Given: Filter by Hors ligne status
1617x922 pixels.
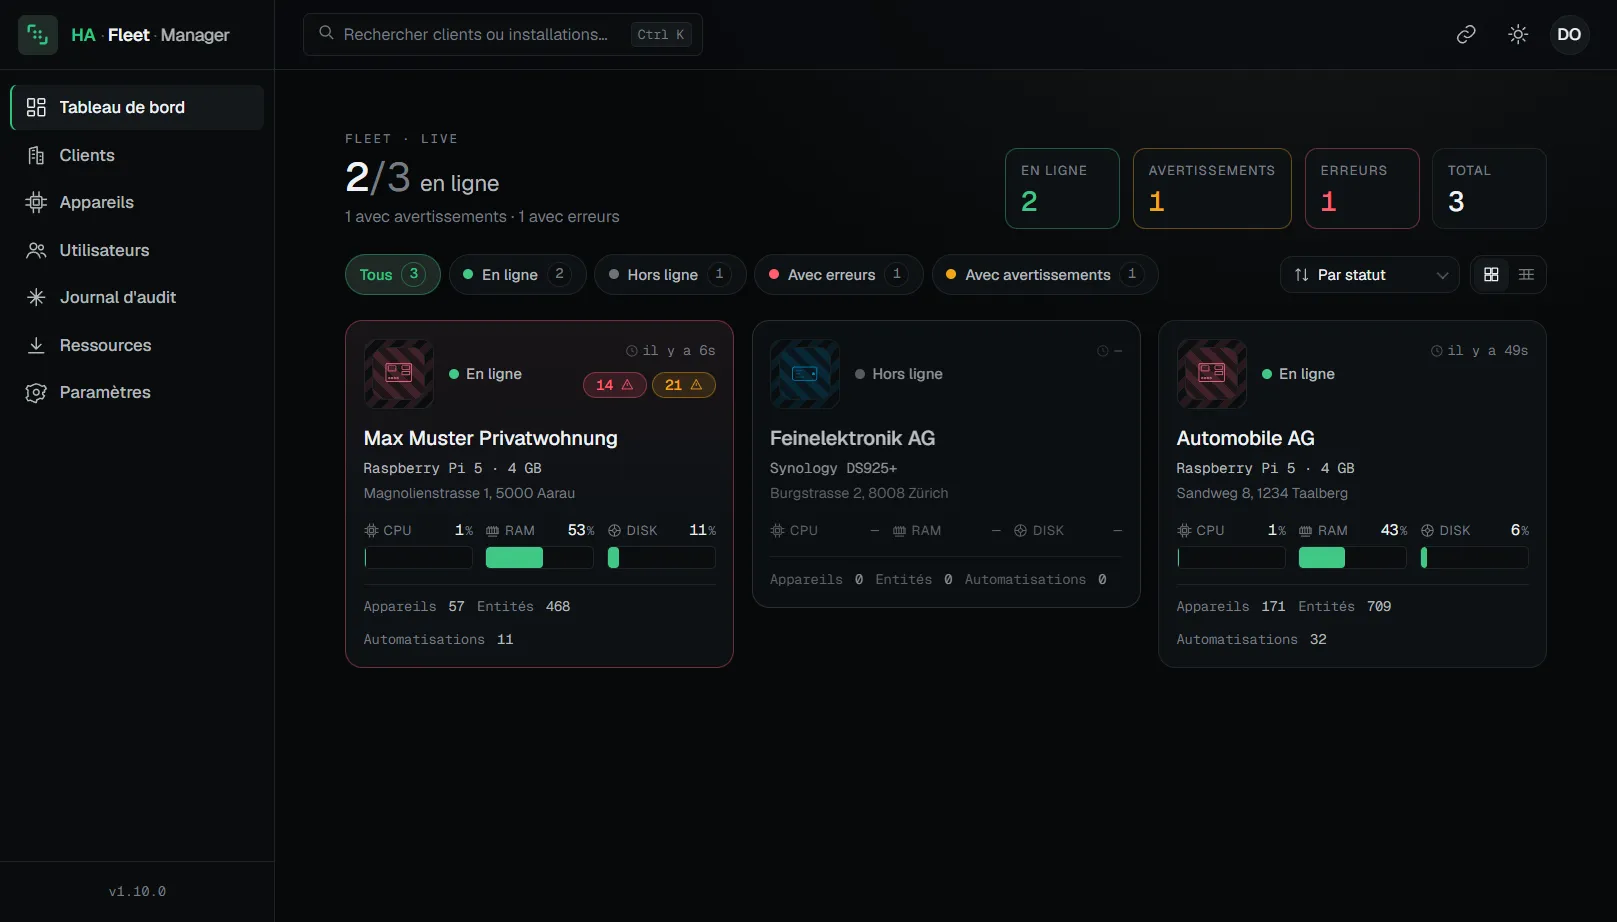Looking at the screenshot, I should [670, 275].
